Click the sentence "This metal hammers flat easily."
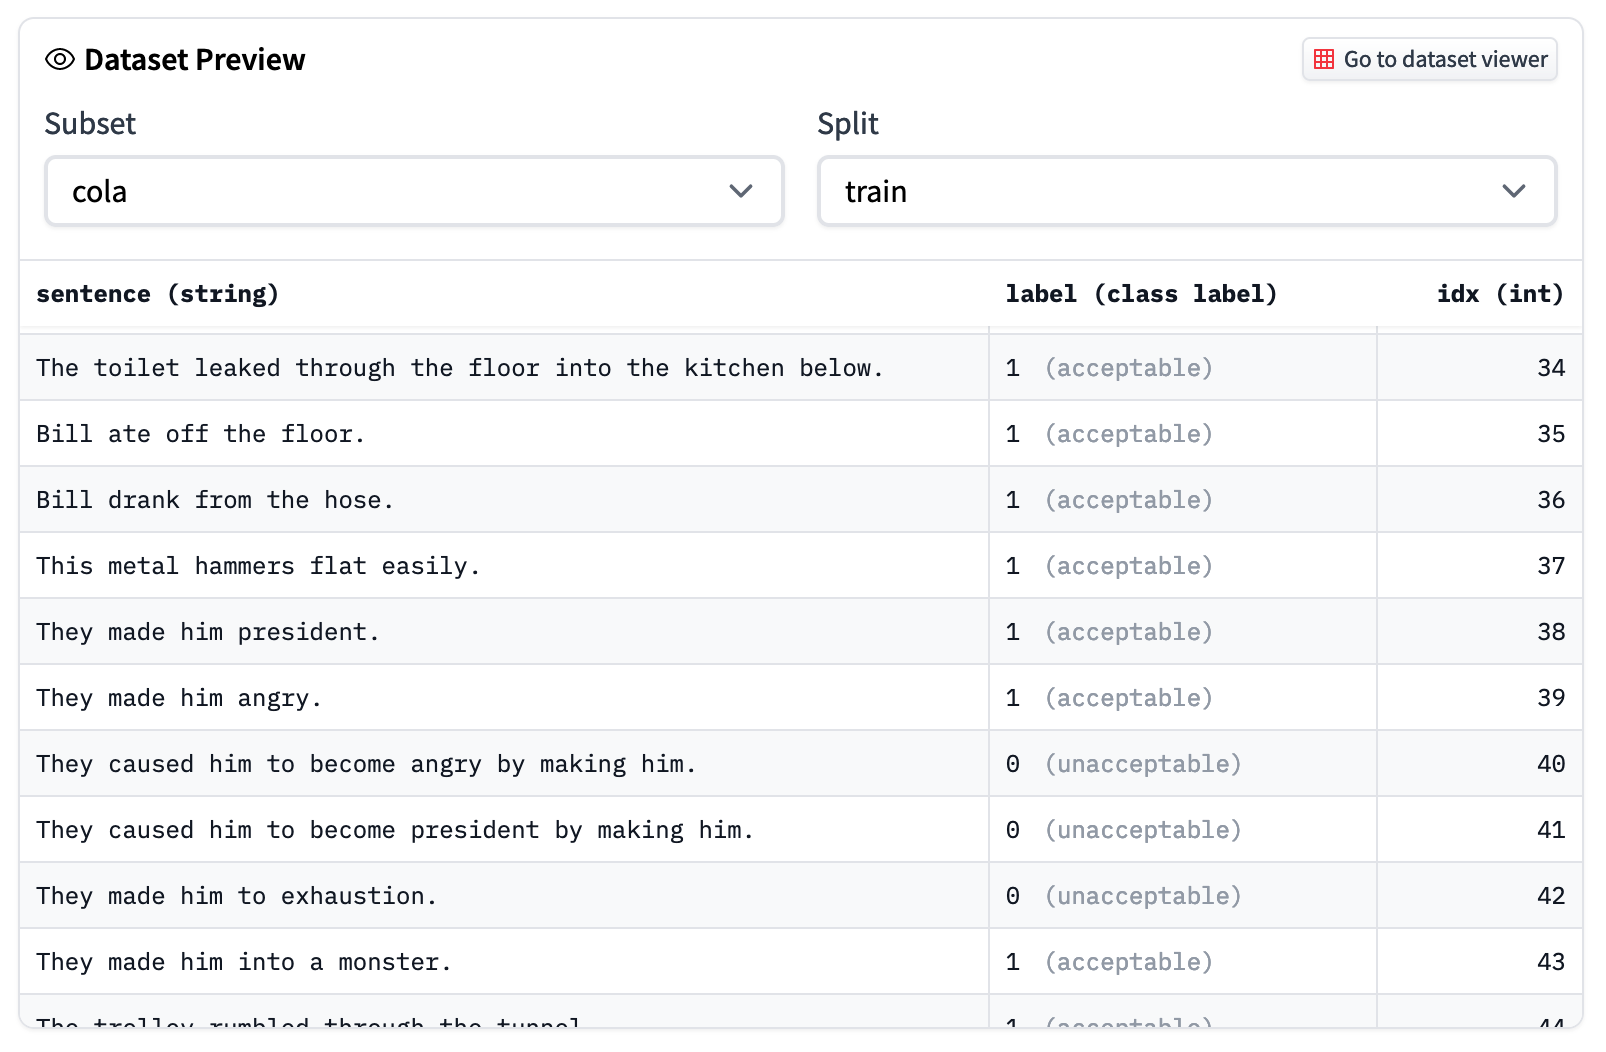Image resolution: width=1606 pixels, height=1052 pixels. click(x=258, y=566)
